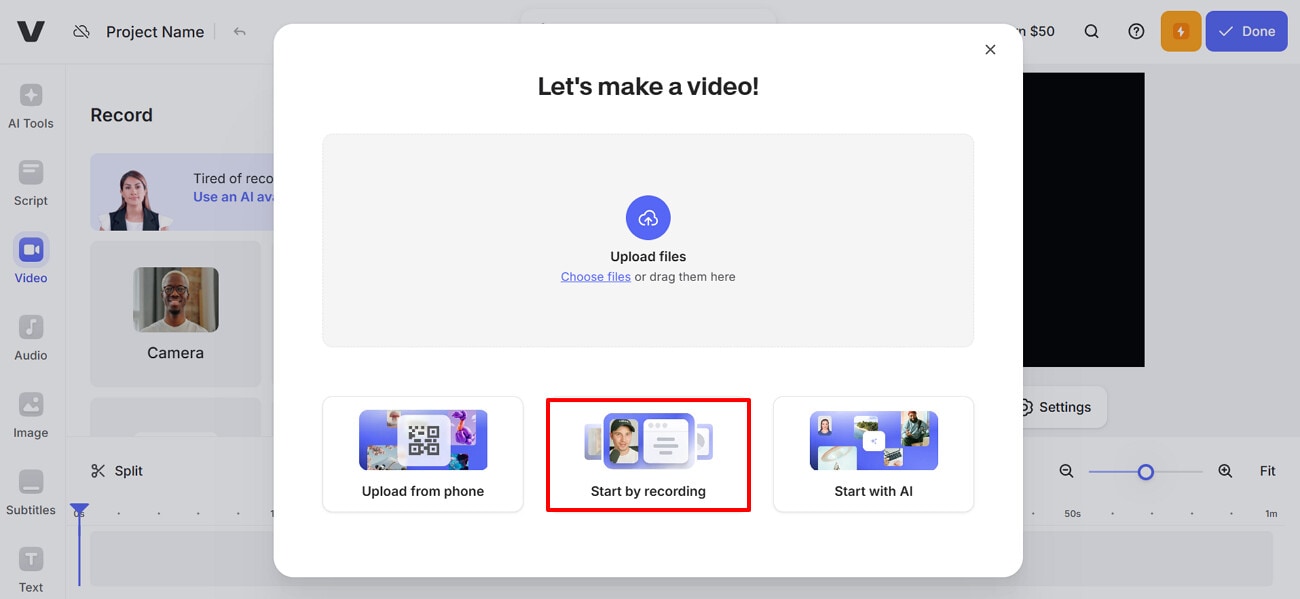The image size is (1300, 599).
Task: Zoom in using the timeline magnifier icon
Action: point(1225,470)
